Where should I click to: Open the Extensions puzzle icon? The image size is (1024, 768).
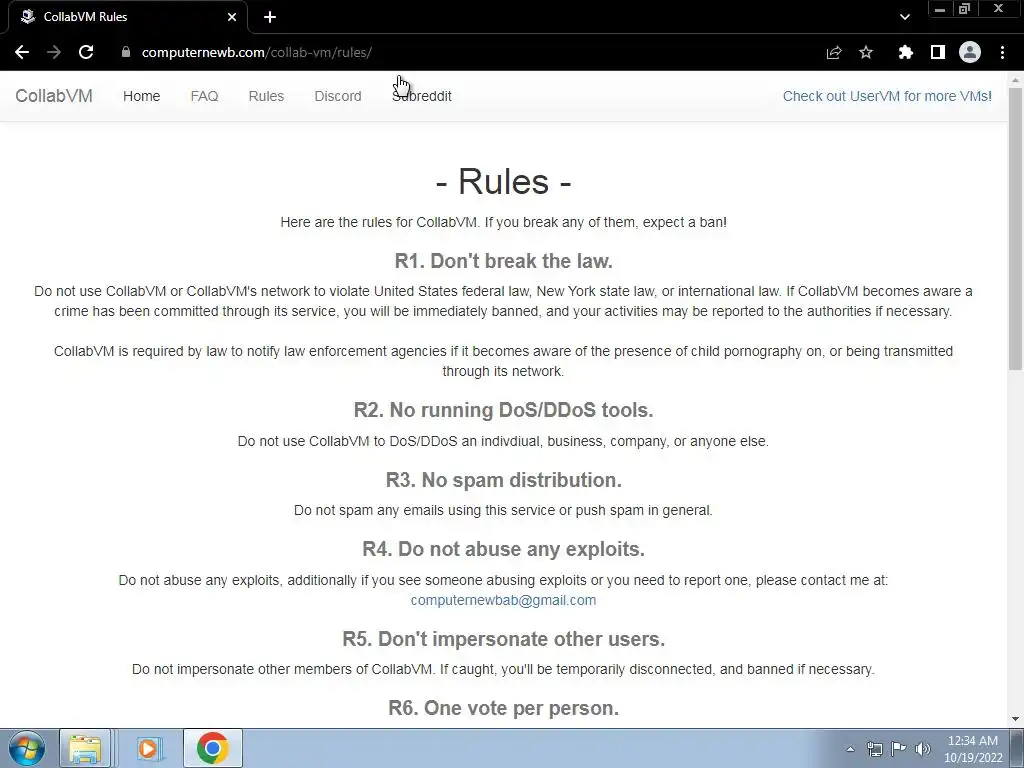906,52
